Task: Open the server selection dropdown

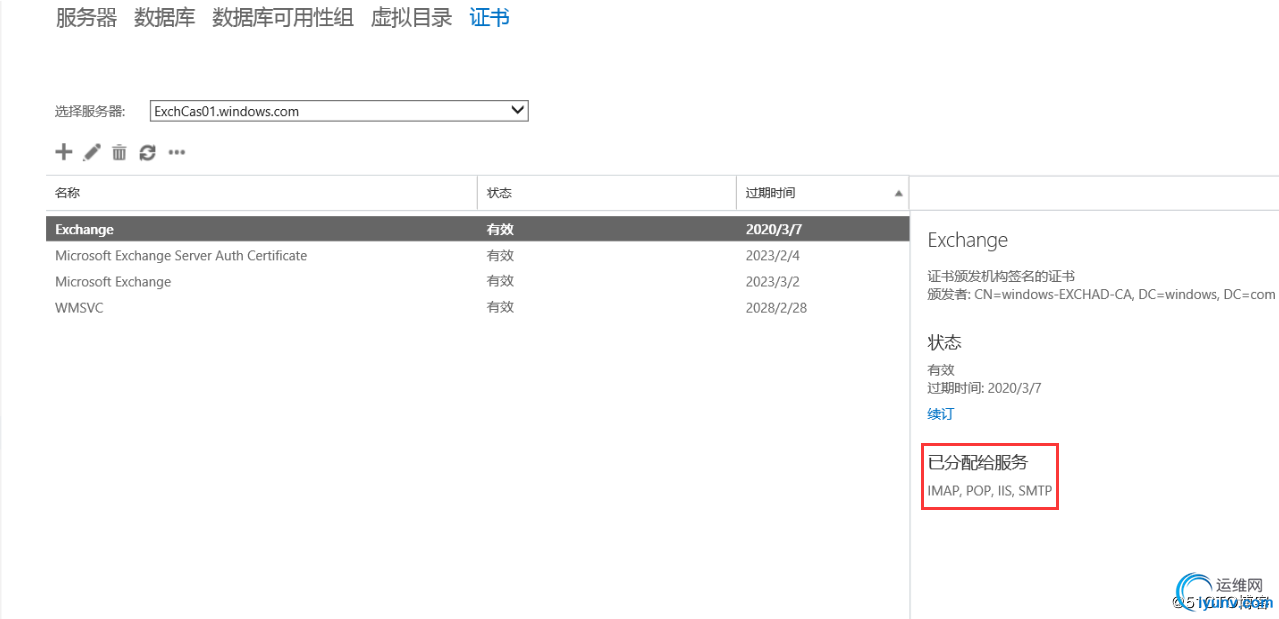Action: tap(339, 111)
